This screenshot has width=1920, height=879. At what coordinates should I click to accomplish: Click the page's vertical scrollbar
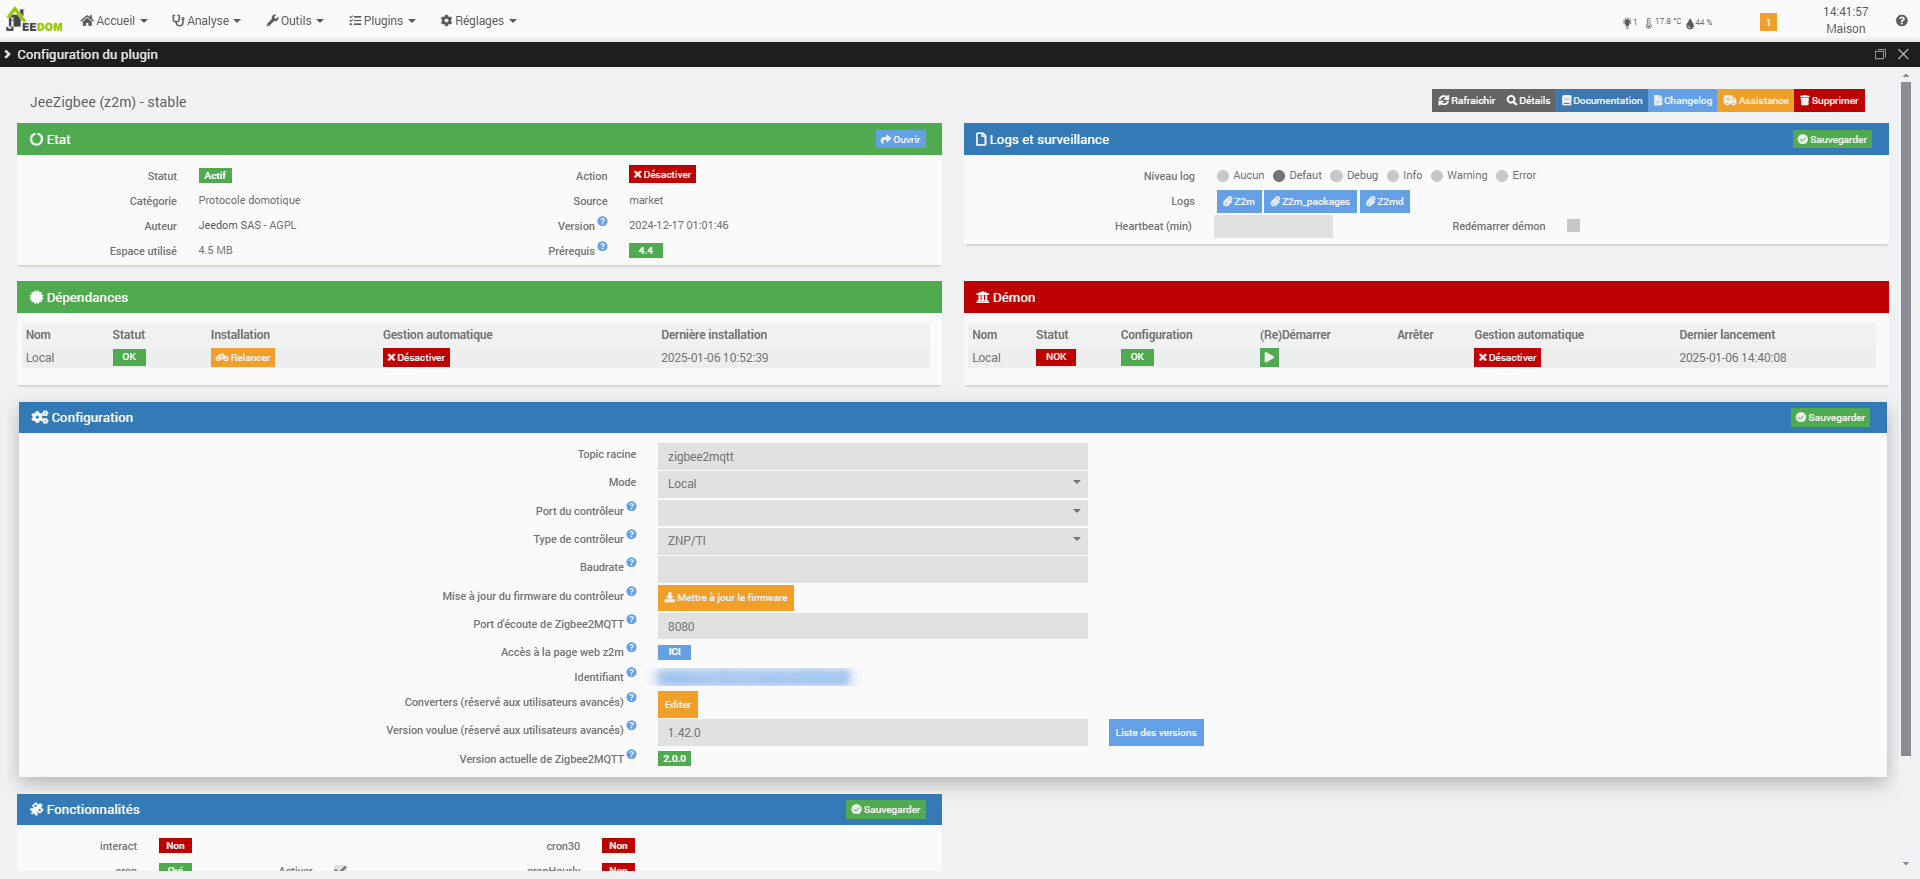pos(1906,418)
